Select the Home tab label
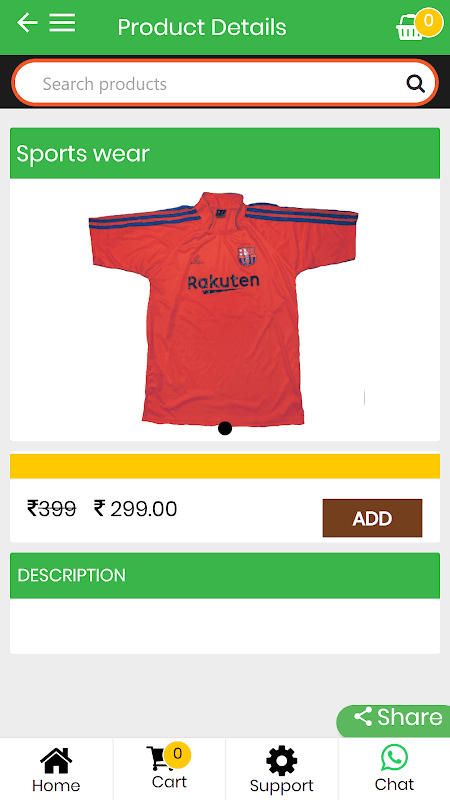Screen dimensions: 450x800 point(56,785)
